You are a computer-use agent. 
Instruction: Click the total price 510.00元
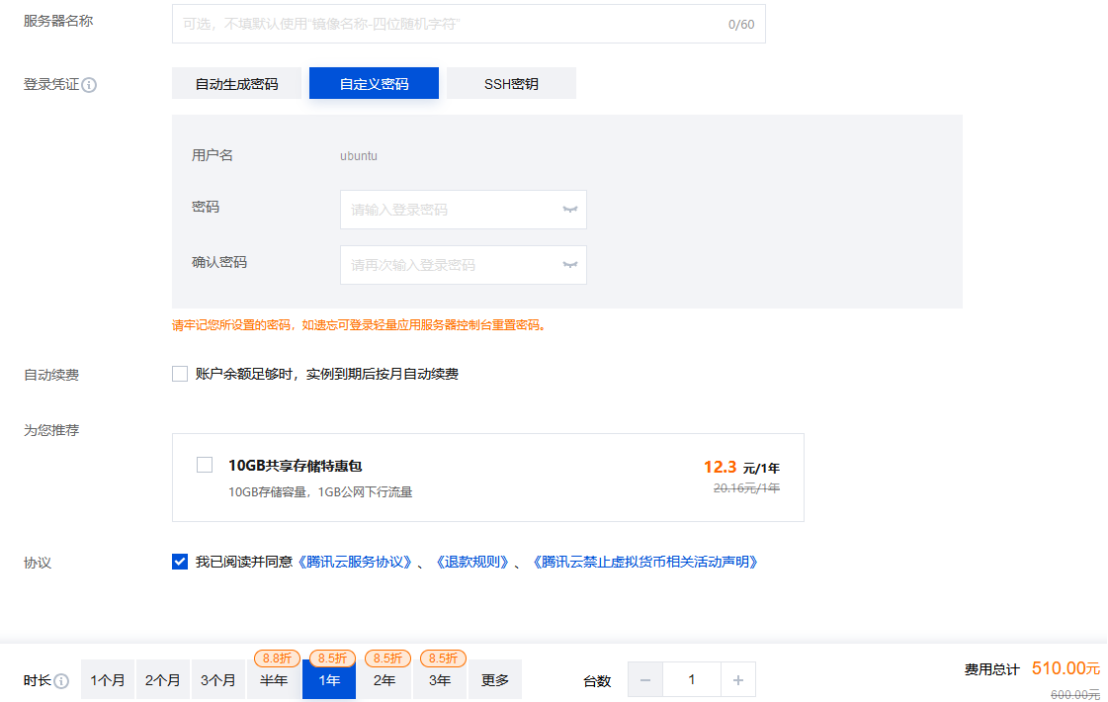coord(1066,668)
